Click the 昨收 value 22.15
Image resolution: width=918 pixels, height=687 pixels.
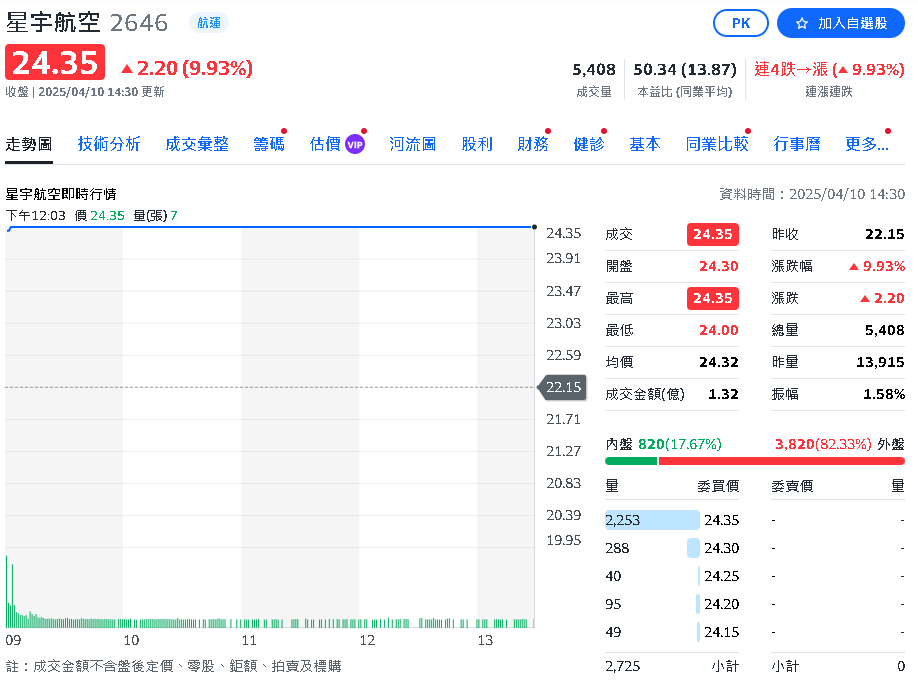pyautogui.click(x=885, y=234)
